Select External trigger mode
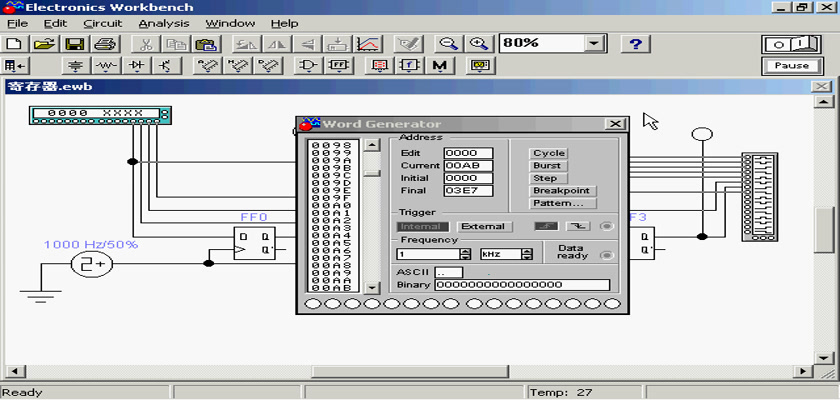 point(483,227)
